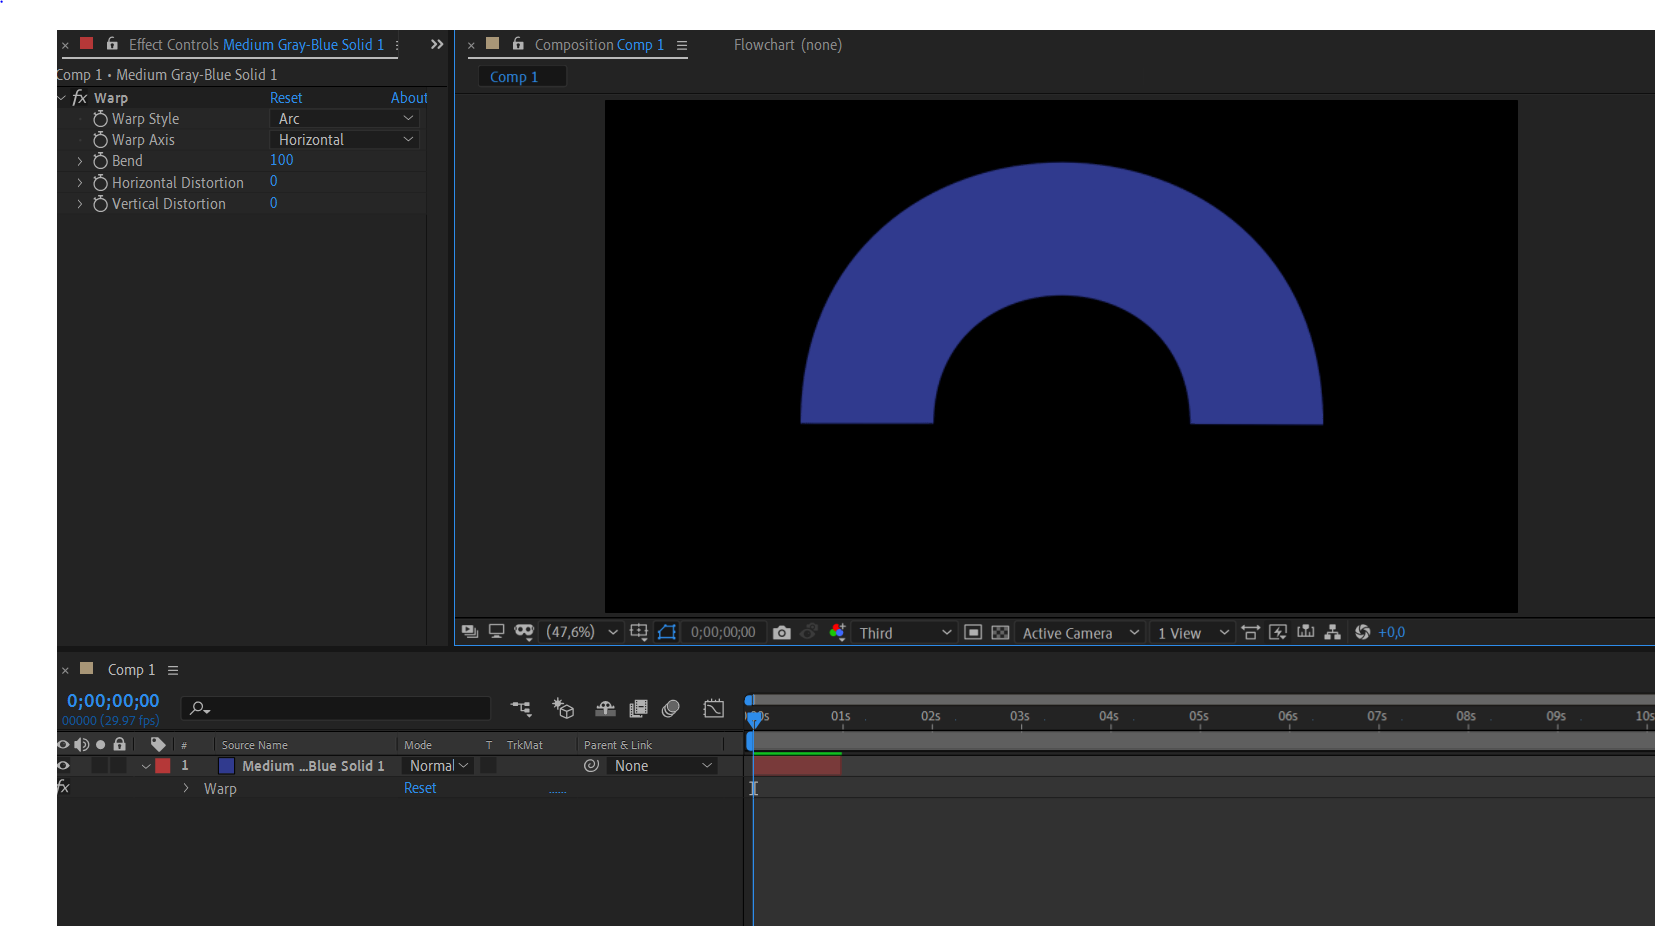Open the Warp Style dropdown showing Arc
1655x926 pixels.
(345, 119)
